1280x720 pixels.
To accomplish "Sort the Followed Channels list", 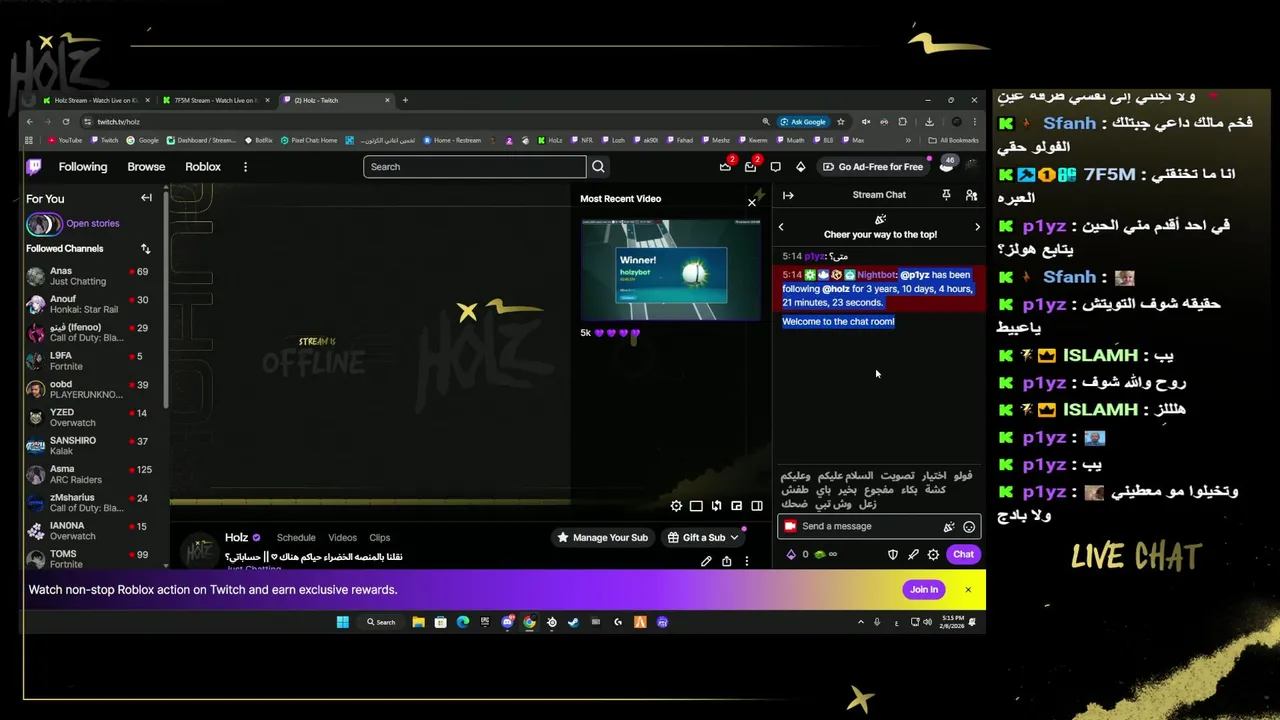I will 146,248.
